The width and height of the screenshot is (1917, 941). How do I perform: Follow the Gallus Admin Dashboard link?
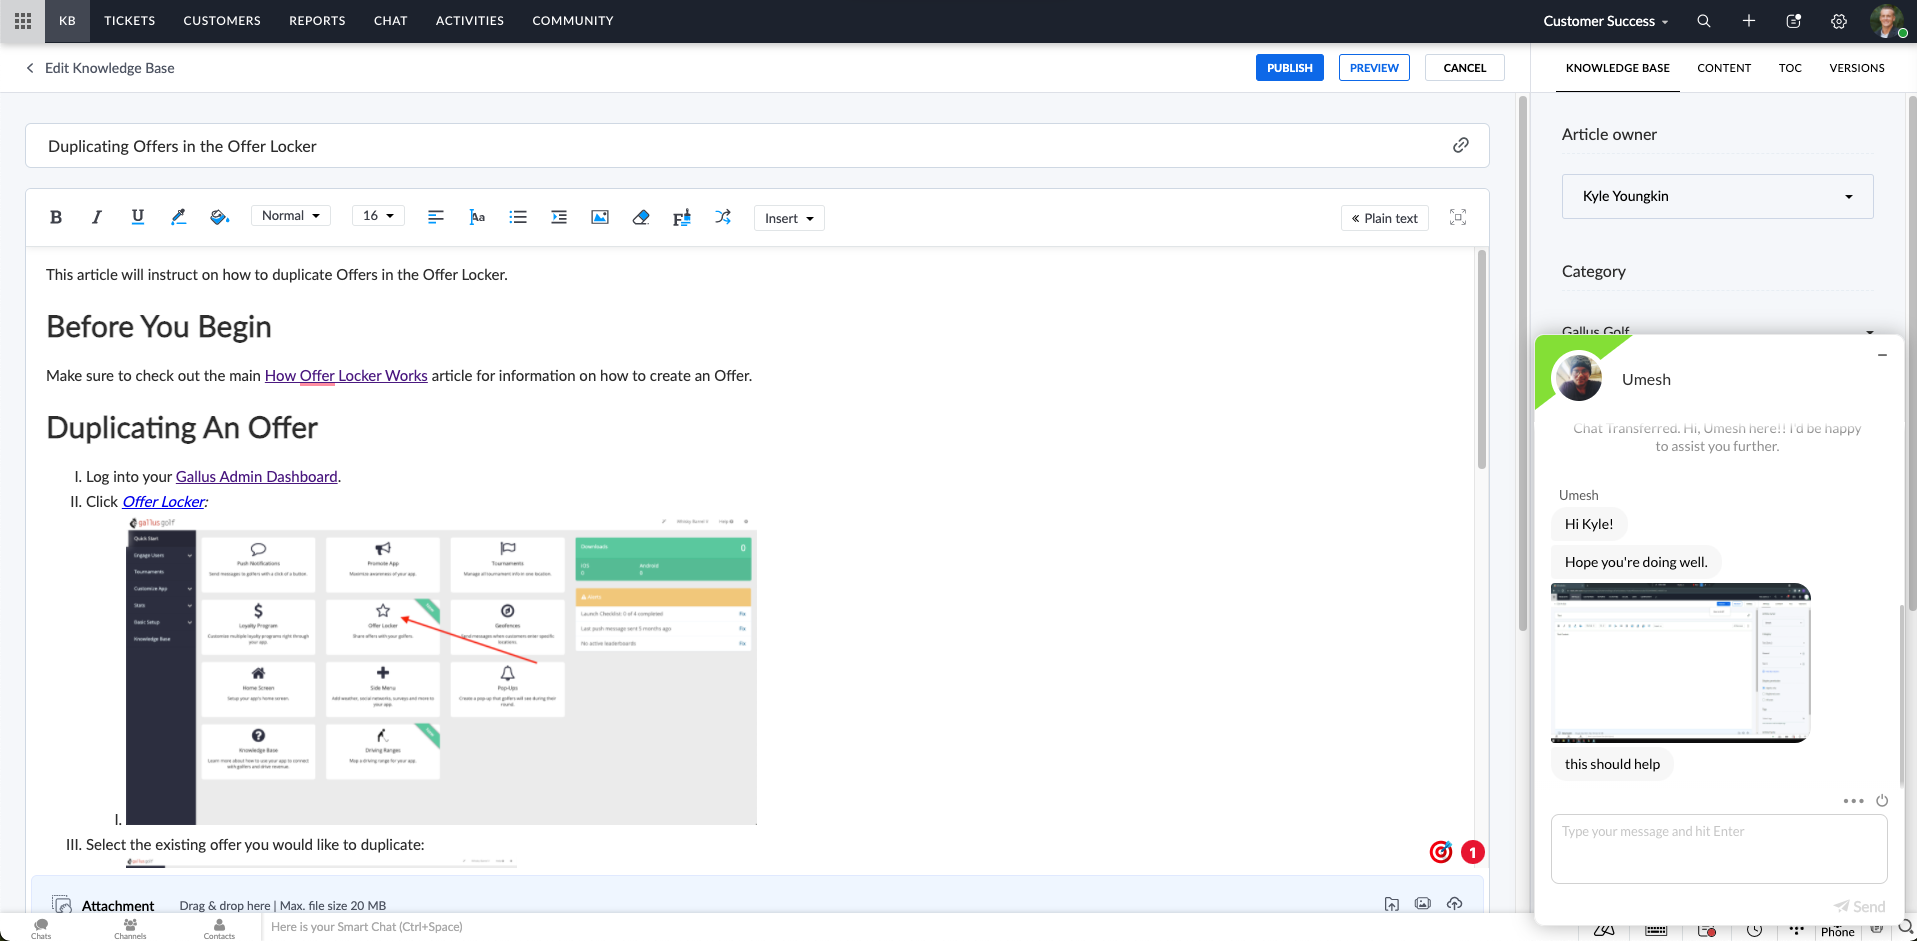[x=257, y=477]
